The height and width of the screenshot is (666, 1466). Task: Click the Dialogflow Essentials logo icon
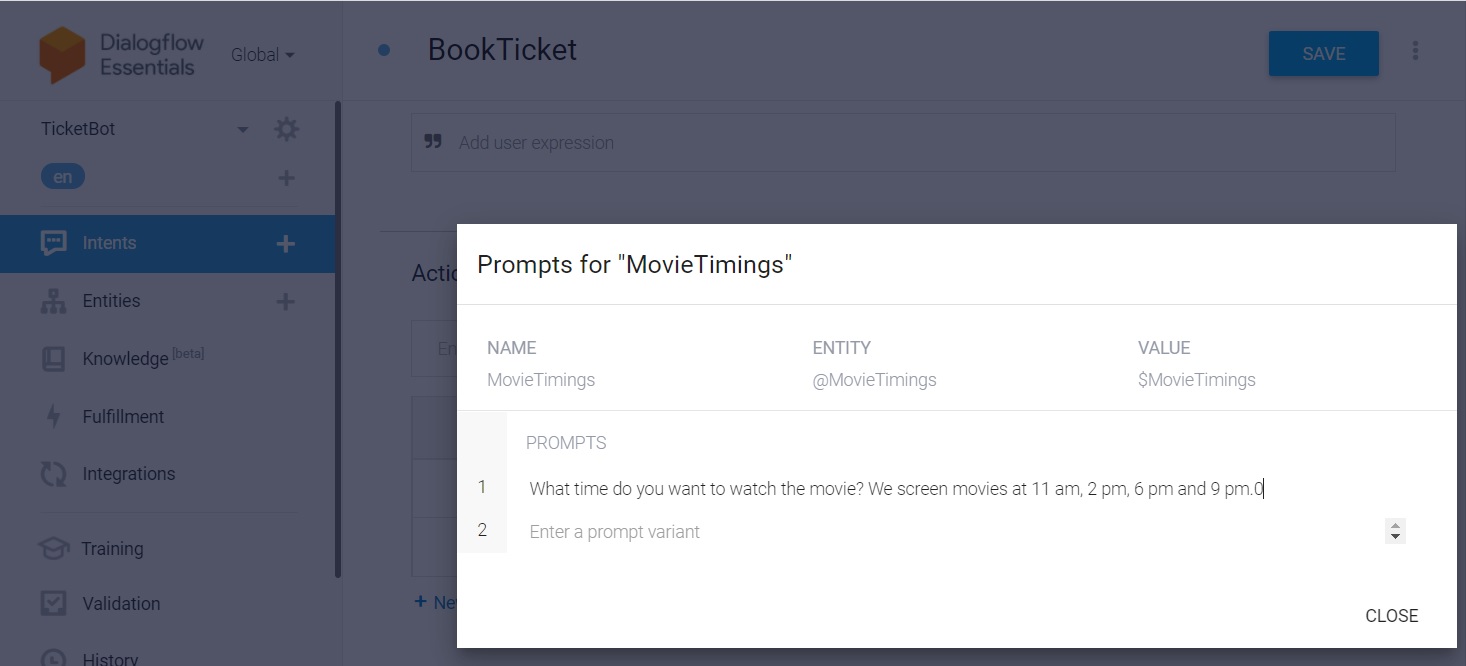click(x=61, y=55)
